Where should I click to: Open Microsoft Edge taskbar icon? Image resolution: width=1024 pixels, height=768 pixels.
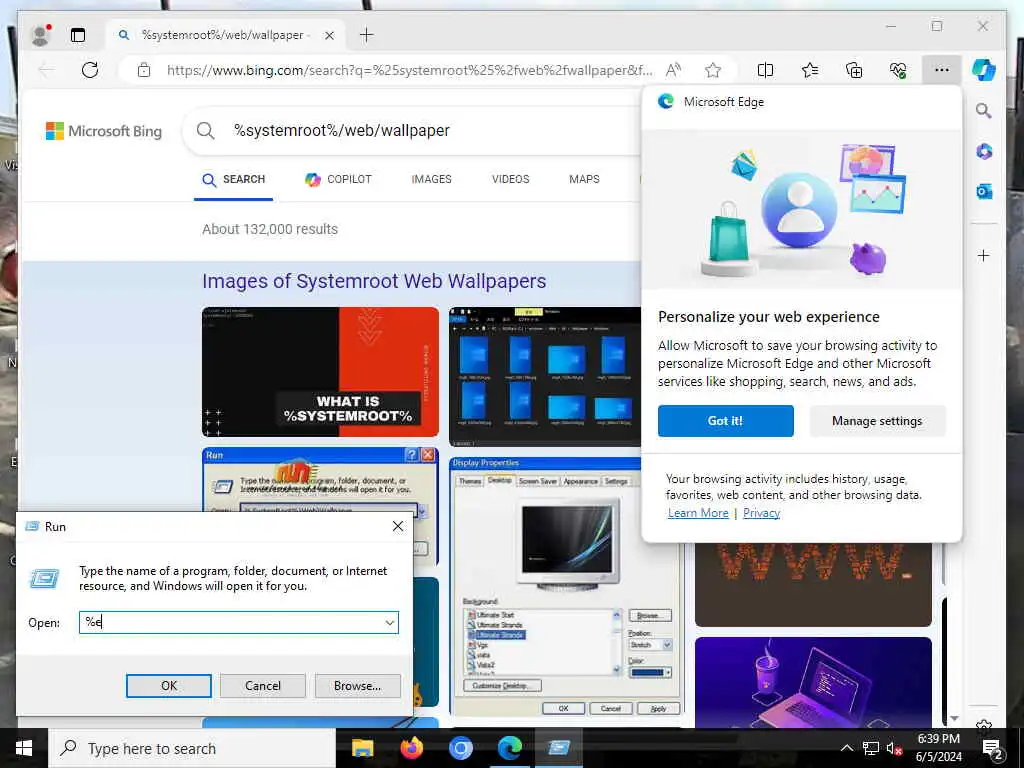[509, 748]
